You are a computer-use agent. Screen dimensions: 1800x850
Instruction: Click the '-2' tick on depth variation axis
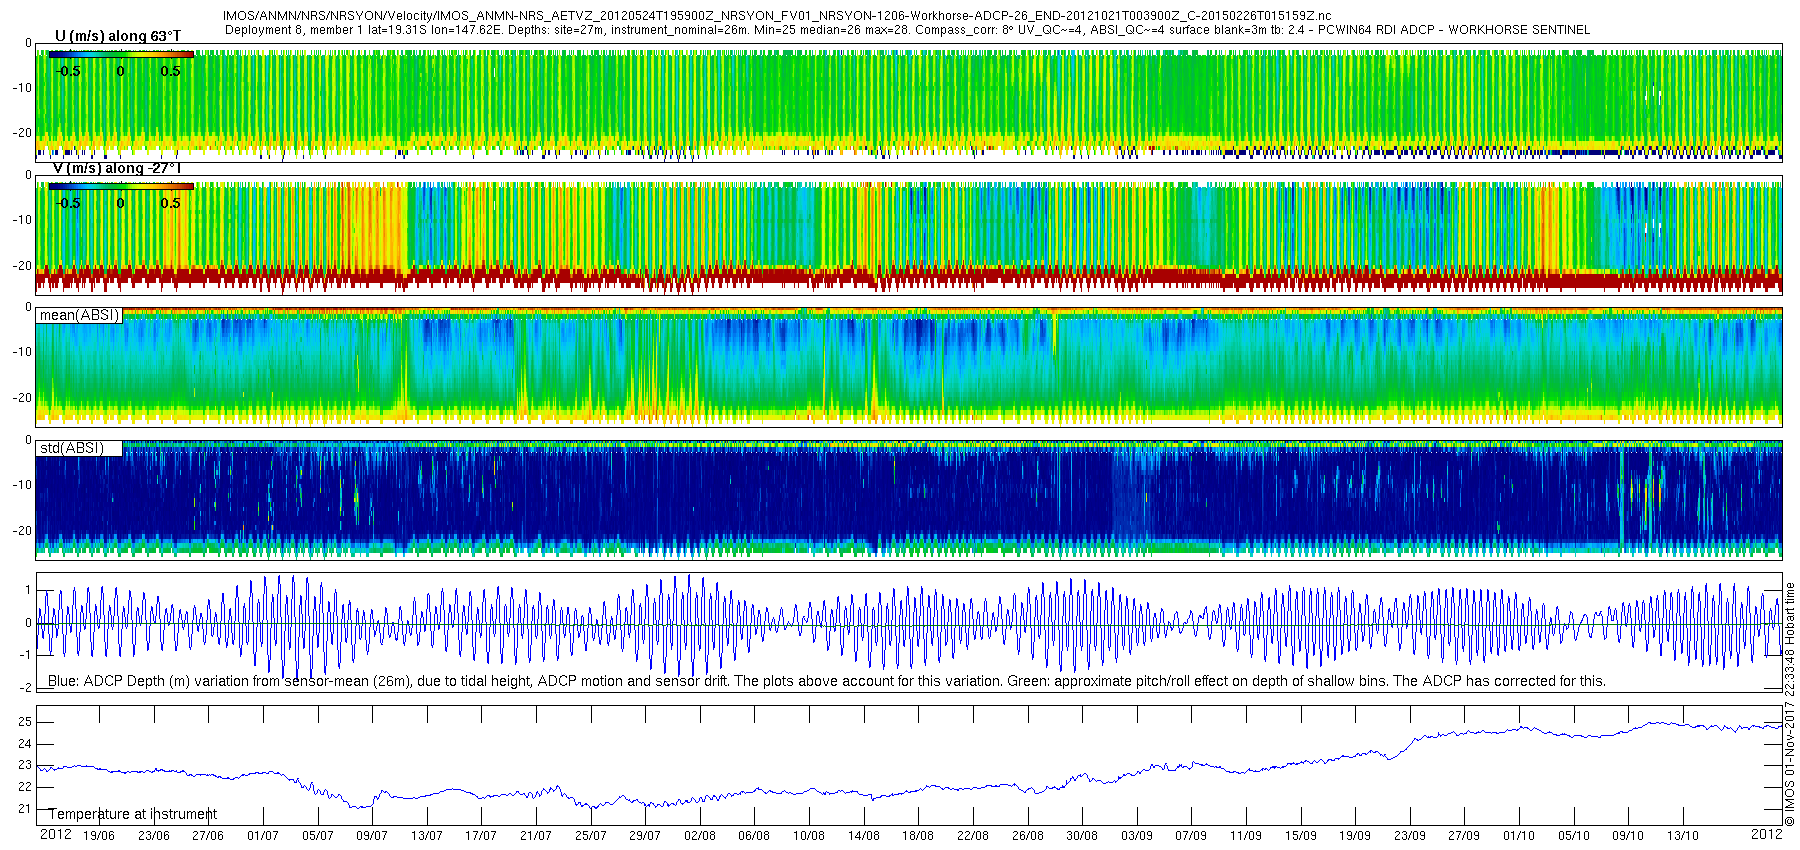[x=26, y=688]
